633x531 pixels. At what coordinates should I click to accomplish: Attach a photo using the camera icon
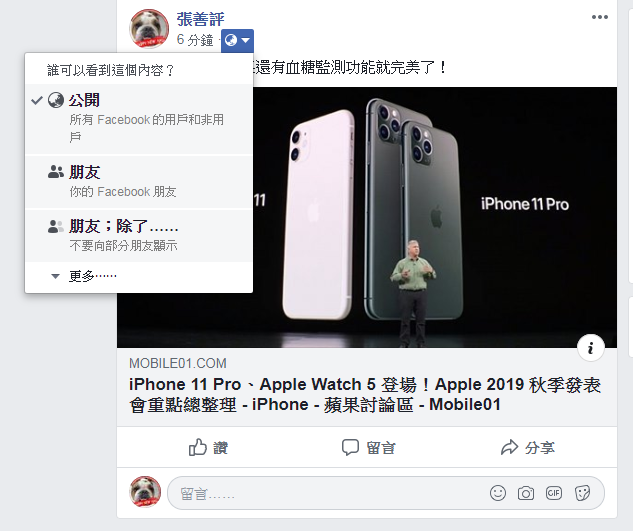(526, 493)
